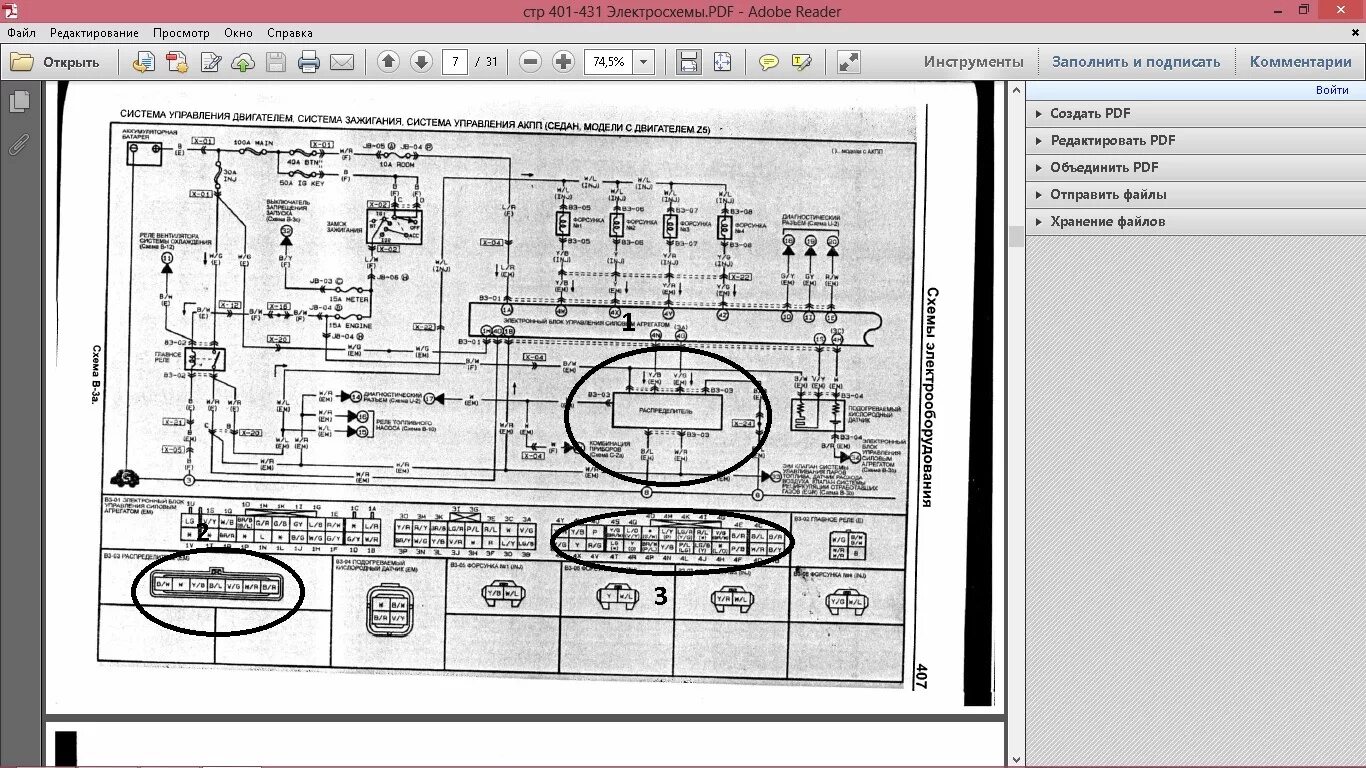Viewport: 1366px width, 768px height.
Task: Open the zoom level dropdown arrow
Action: point(644,62)
